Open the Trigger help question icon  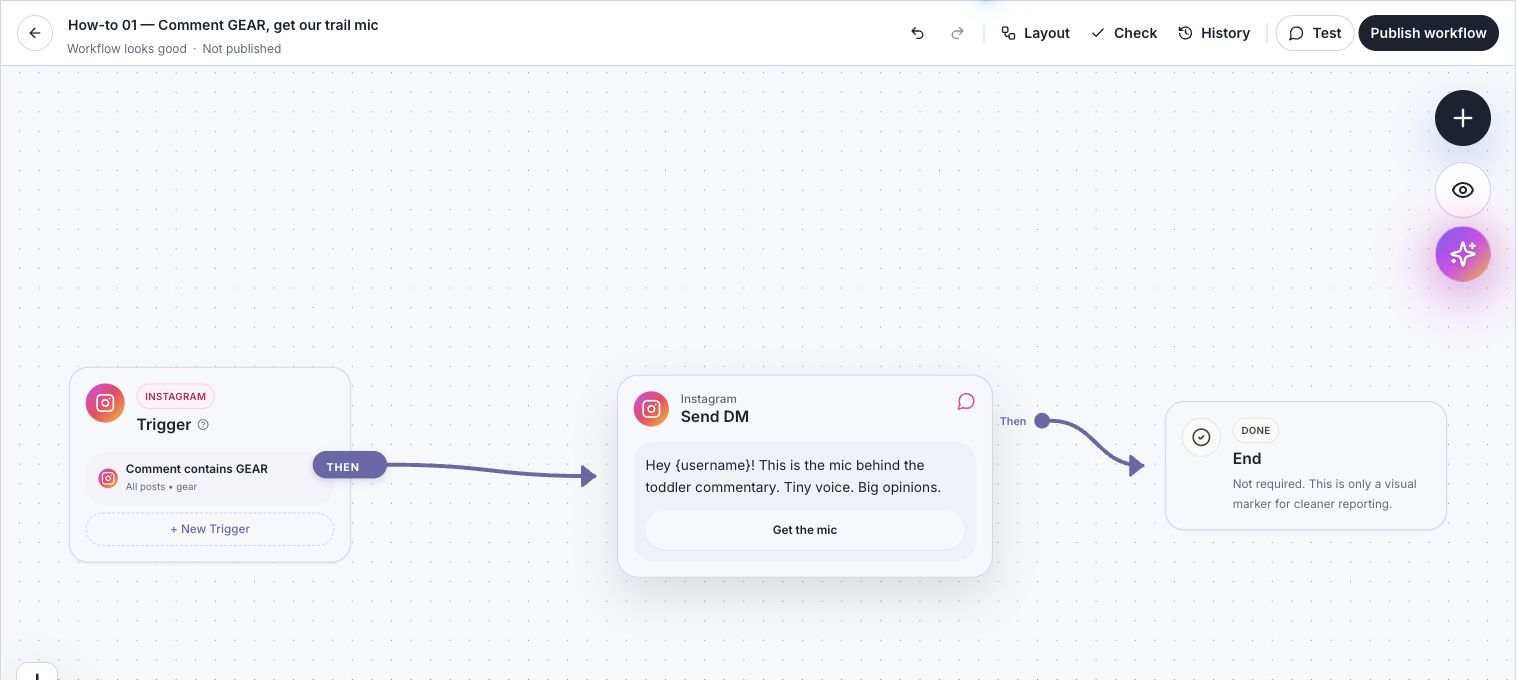coord(204,425)
